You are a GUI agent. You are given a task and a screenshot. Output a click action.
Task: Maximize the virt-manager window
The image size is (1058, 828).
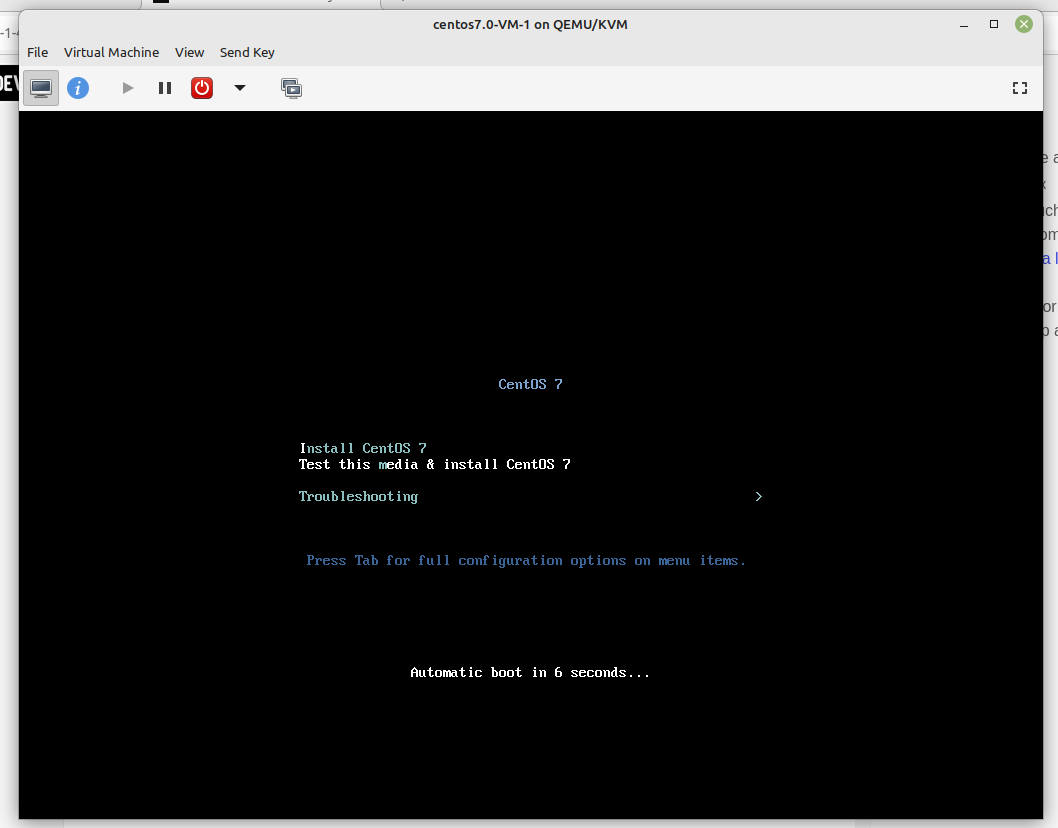(994, 24)
